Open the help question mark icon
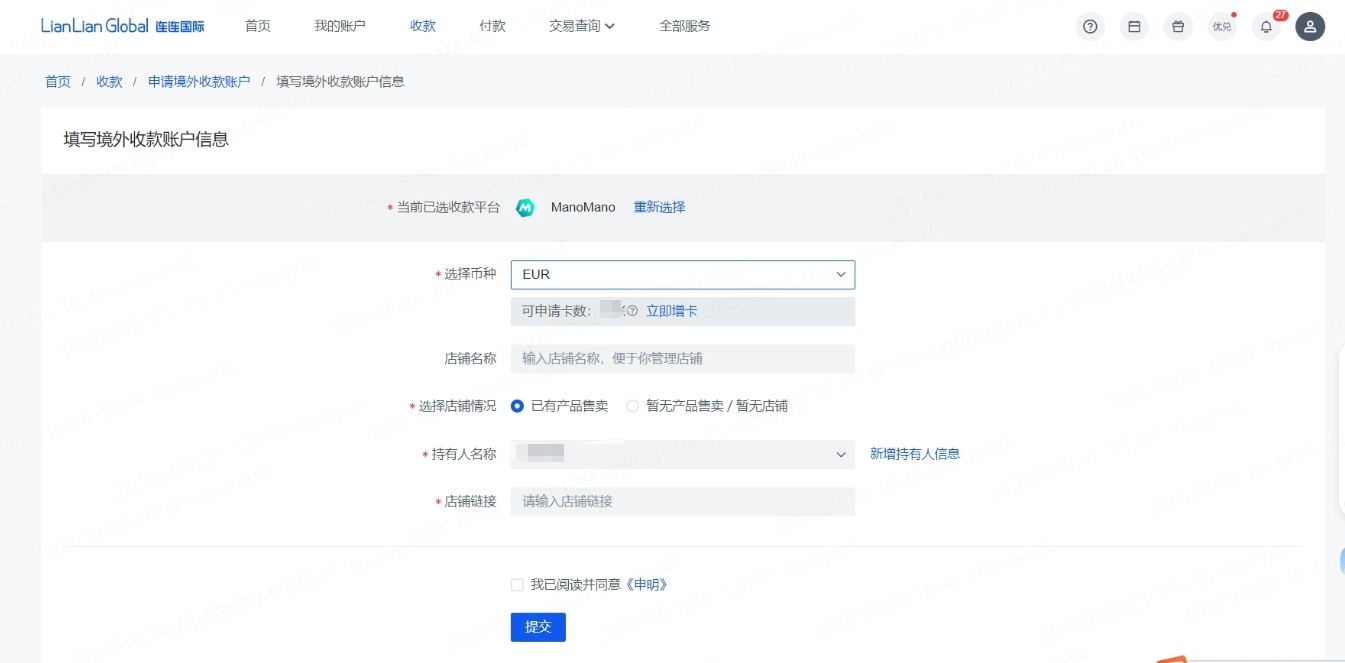The height and width of the screenshot is (663, 1345). coord(1090,27)
